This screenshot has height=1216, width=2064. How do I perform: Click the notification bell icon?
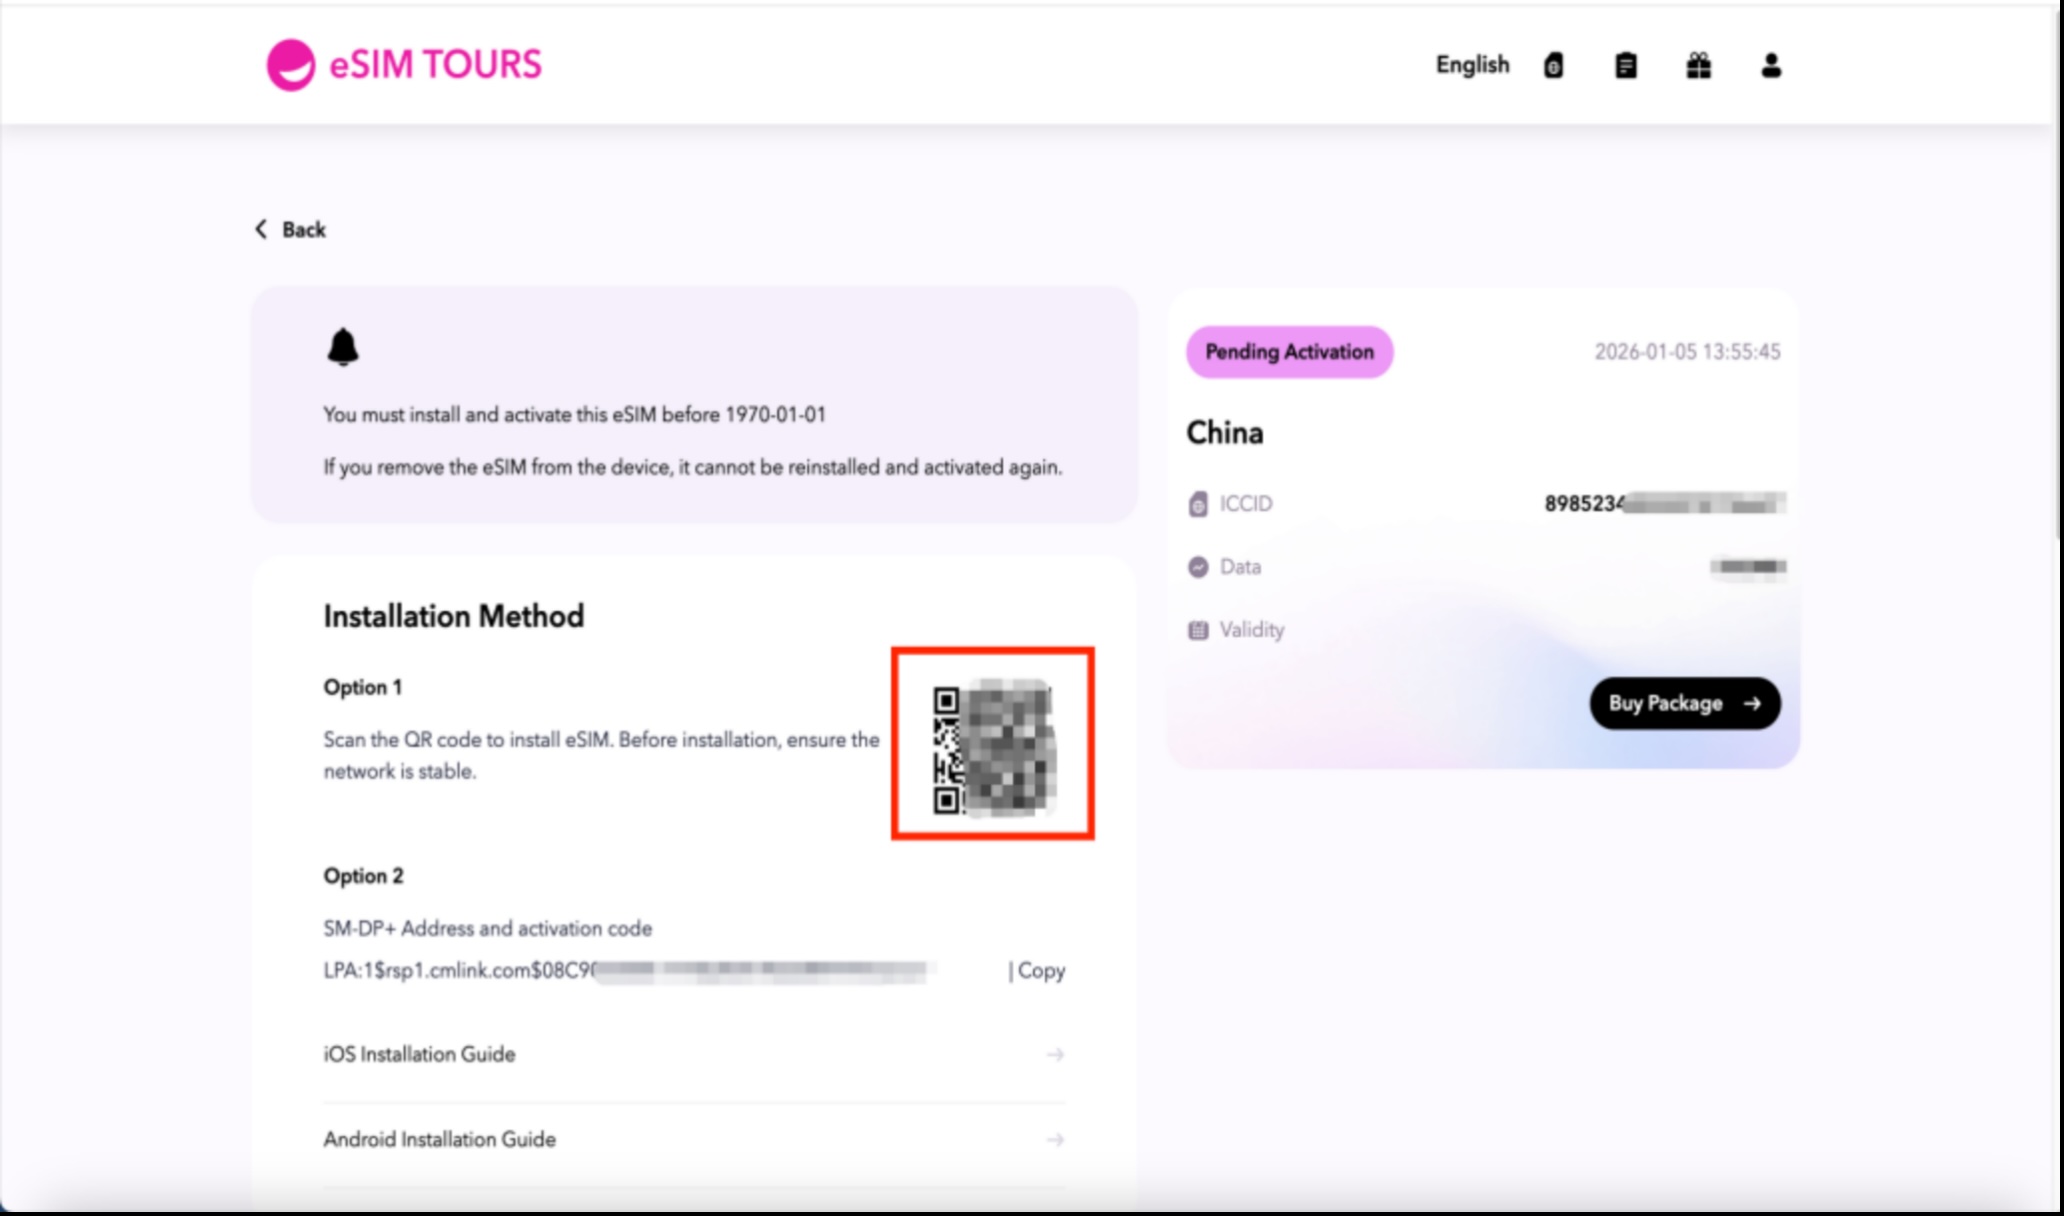344,345
